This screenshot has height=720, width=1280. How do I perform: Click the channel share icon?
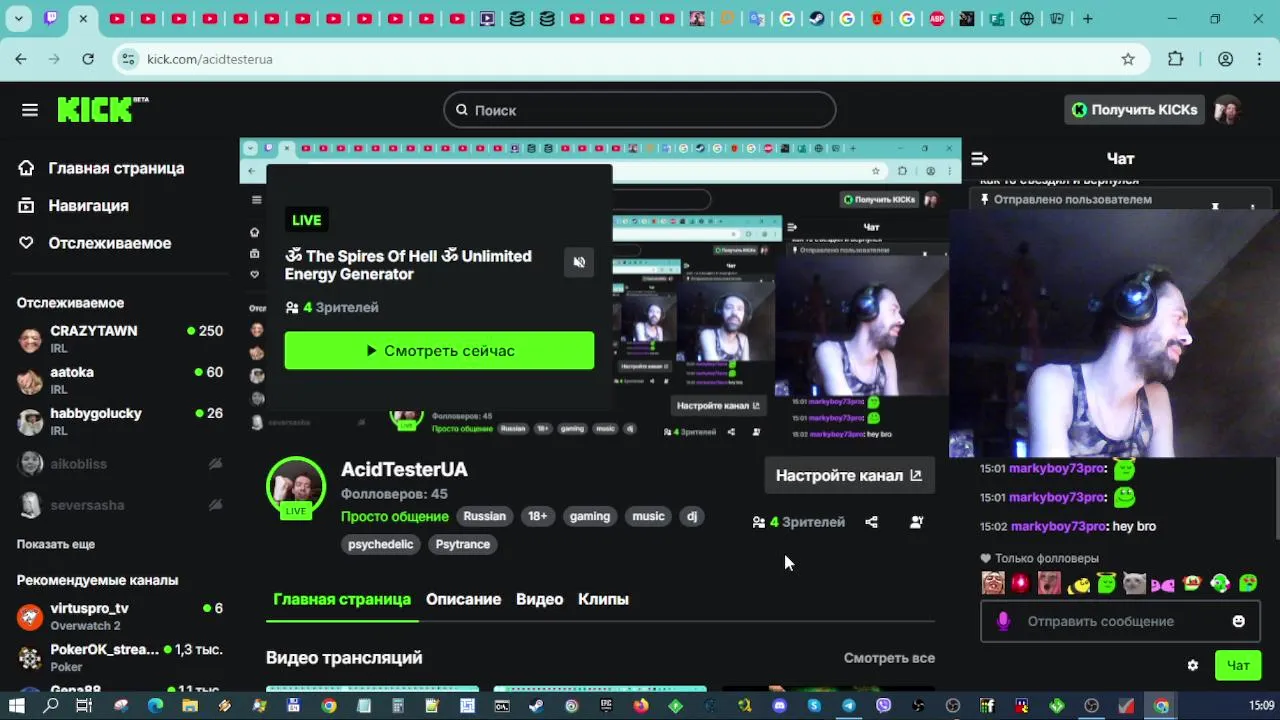(871, 522)
